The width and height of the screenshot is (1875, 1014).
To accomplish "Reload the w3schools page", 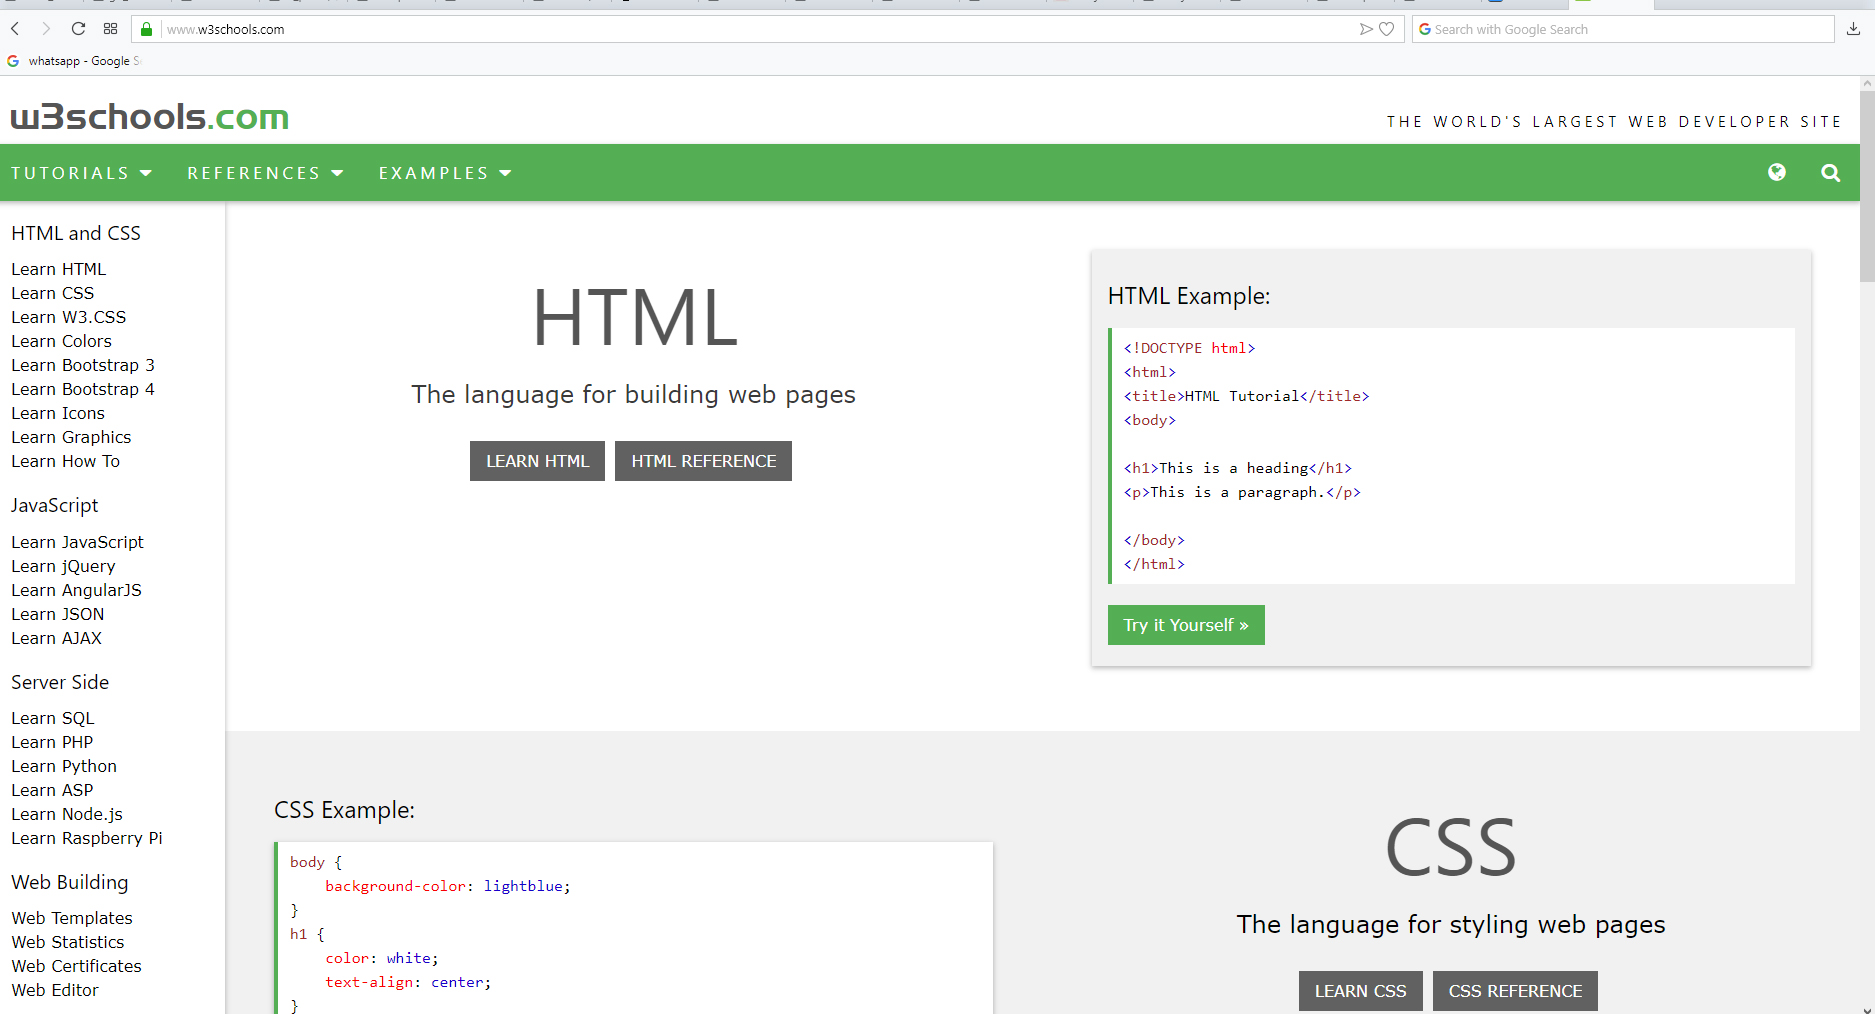I will pyautogui.click(x=78, y=29).
